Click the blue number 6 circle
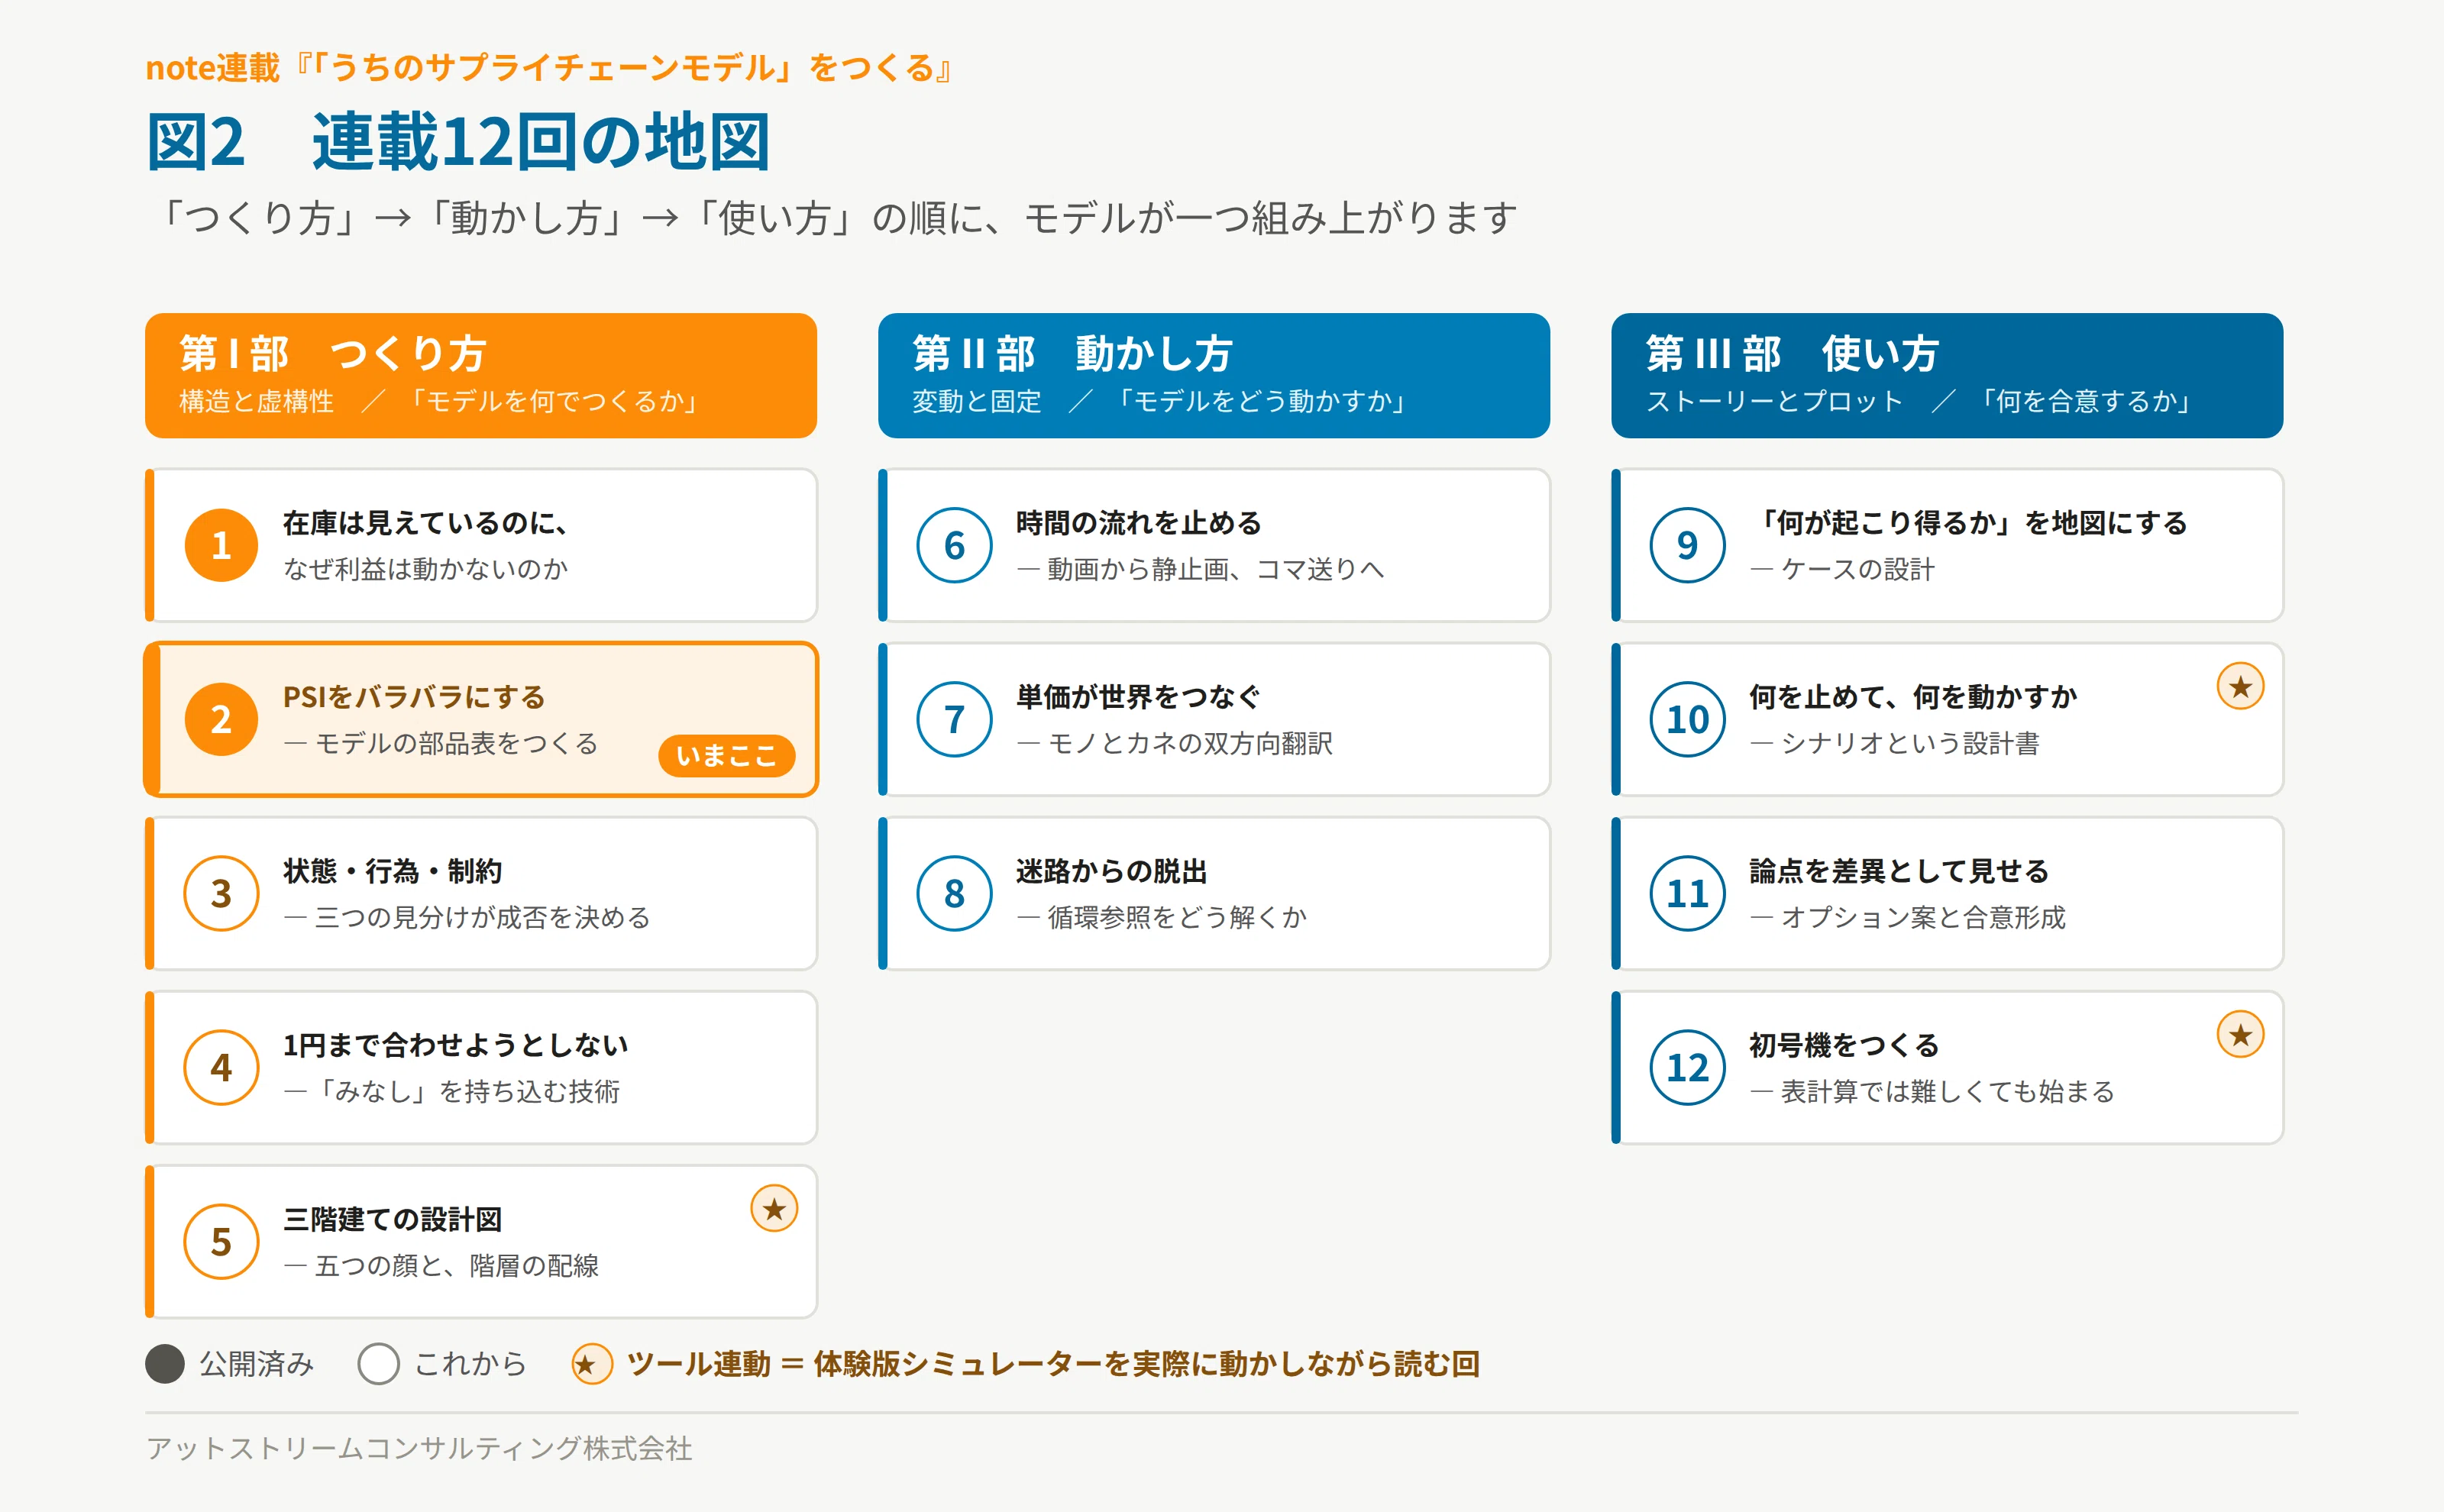 coord(954,545)
